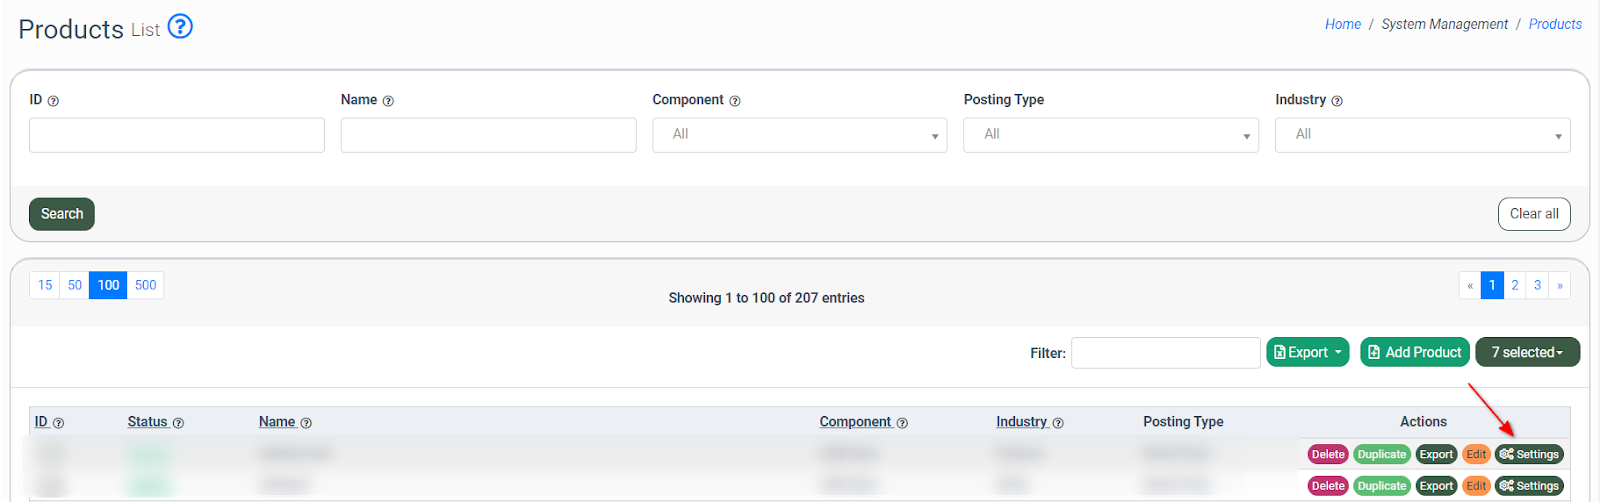Click the Add Product button
The width and height of the screenshot is (1600, 502).
coord(1414,352)
